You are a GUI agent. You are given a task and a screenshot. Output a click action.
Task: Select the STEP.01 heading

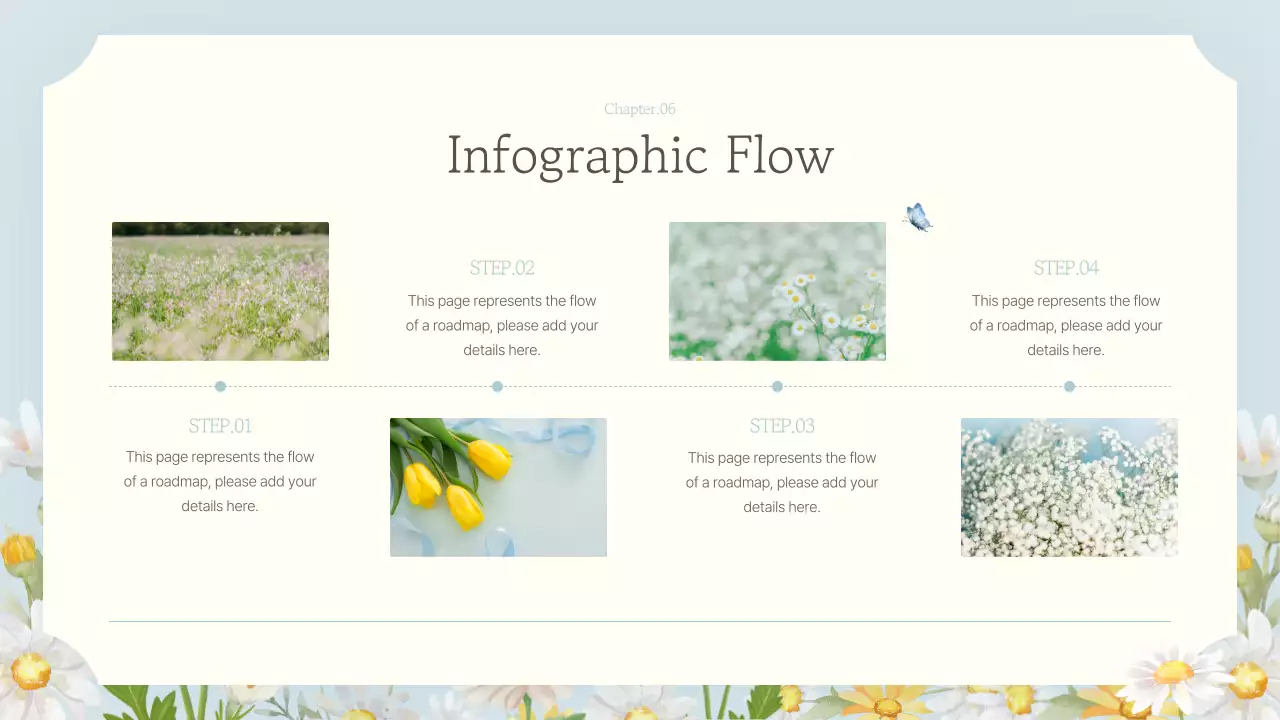tap(220, 426)
